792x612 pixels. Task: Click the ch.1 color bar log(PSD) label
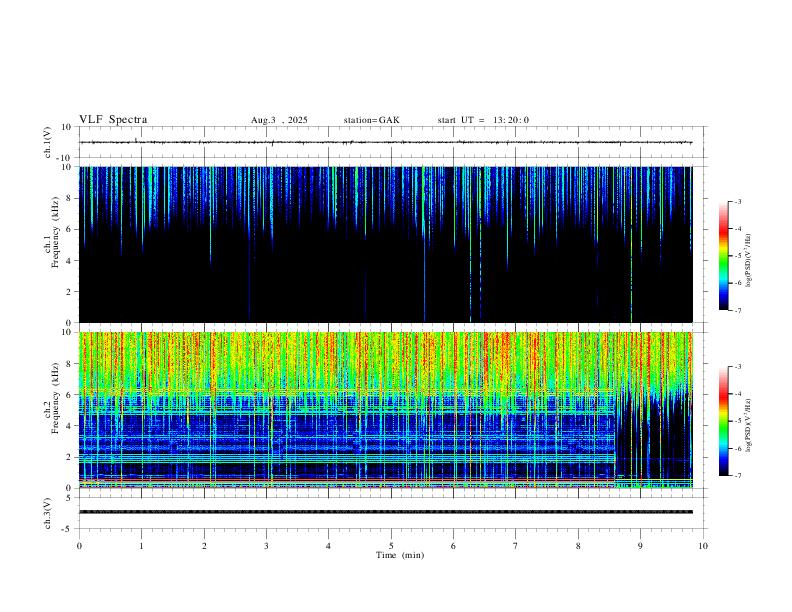pyautogui.click(x=749, y=260)
